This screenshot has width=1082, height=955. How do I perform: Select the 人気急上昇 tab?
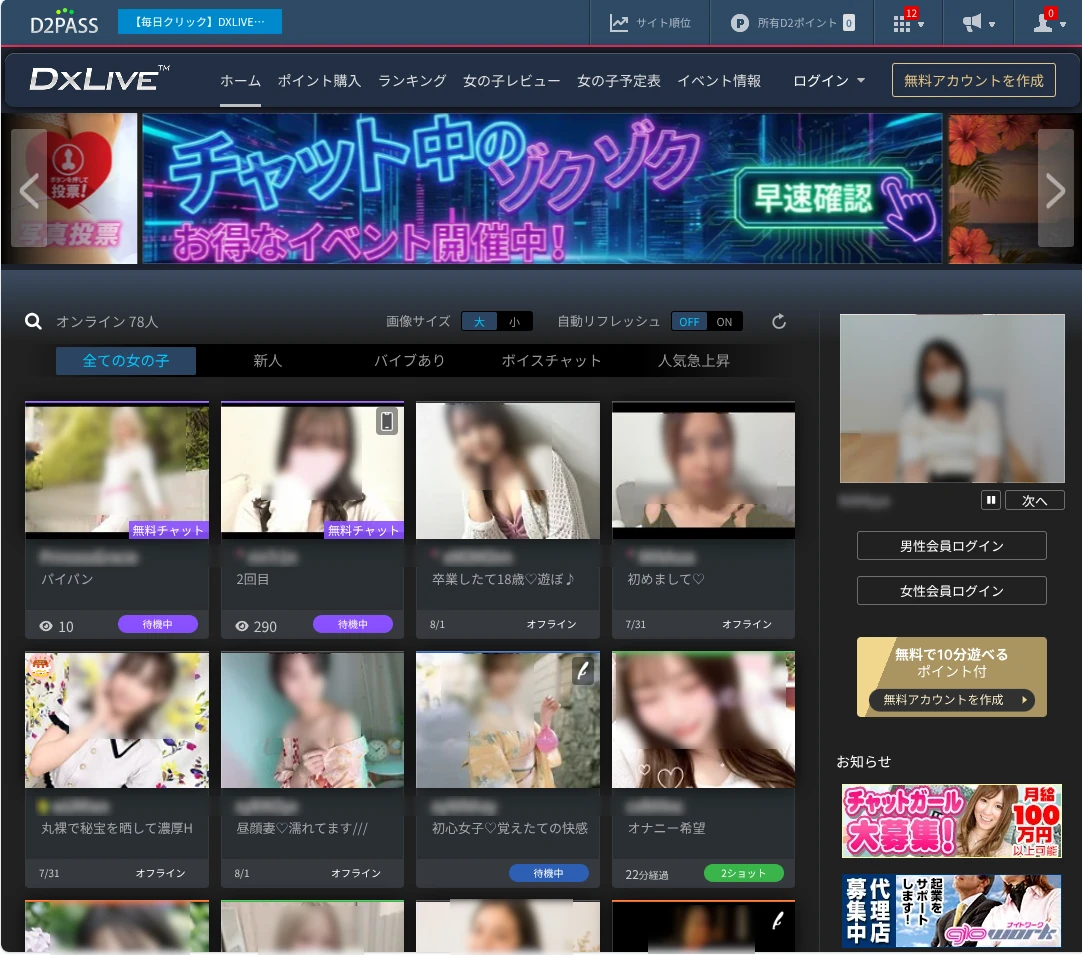click(x=694, y=360)
